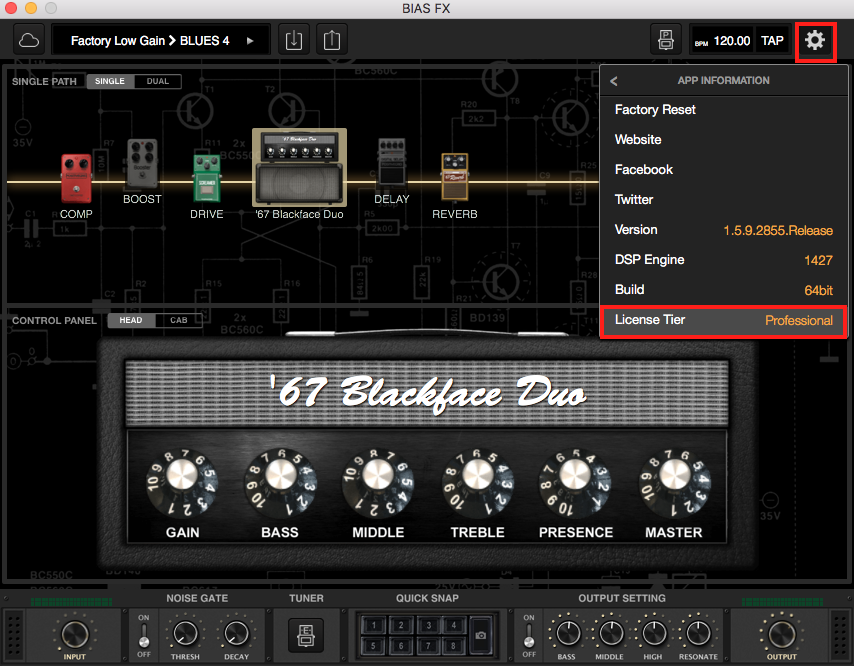The width and height of the screenshot is (854, 666).
Task: Click the download preset icon
Action: coord(293,40)
